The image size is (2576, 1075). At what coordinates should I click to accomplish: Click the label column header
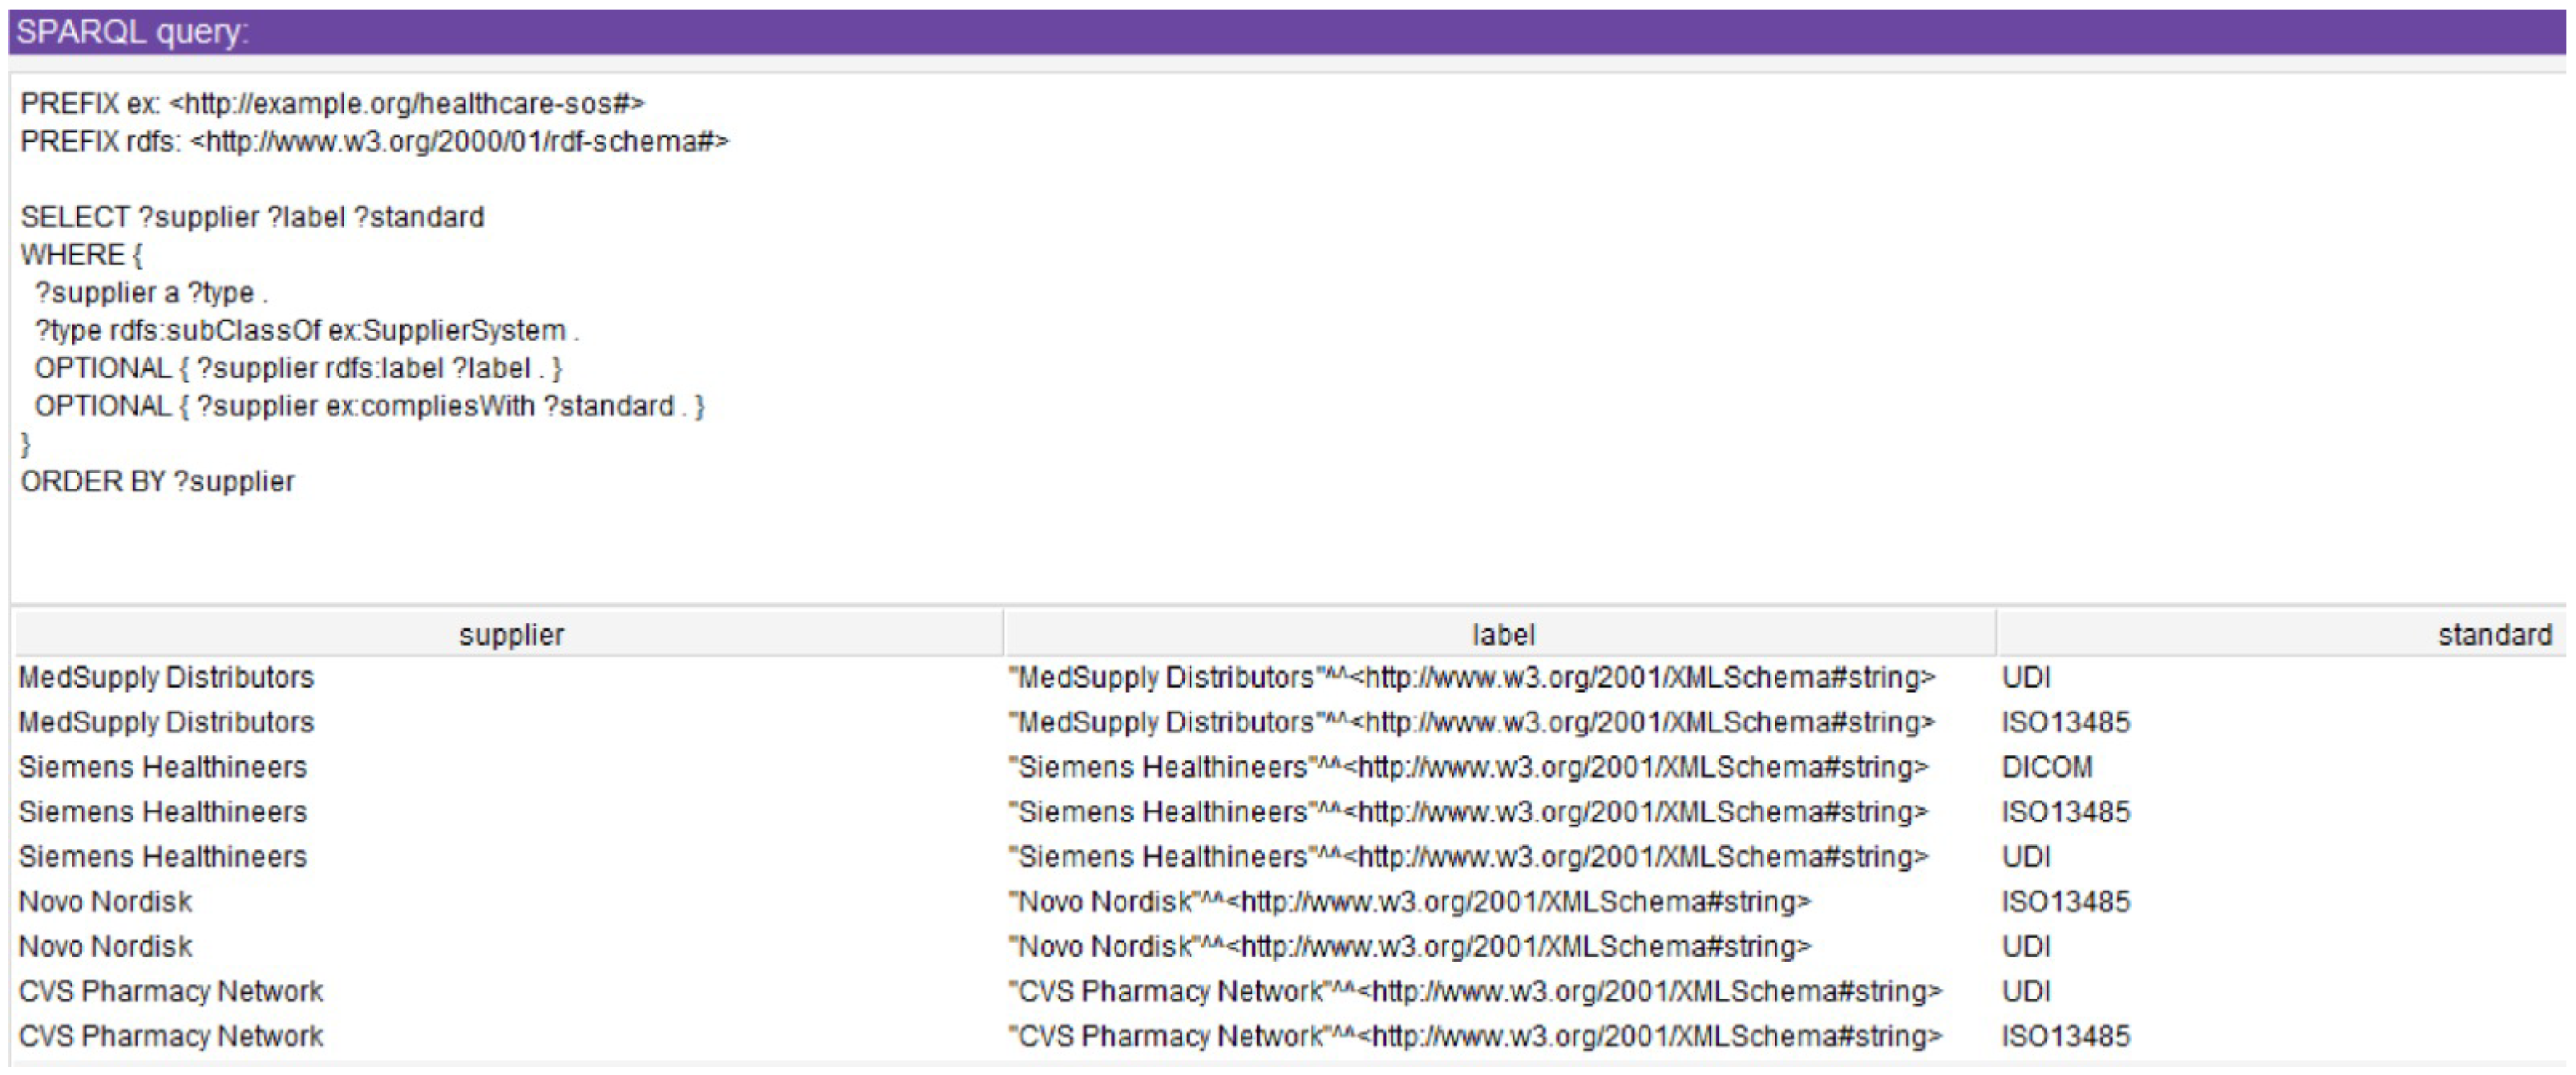pos(1502,634)
